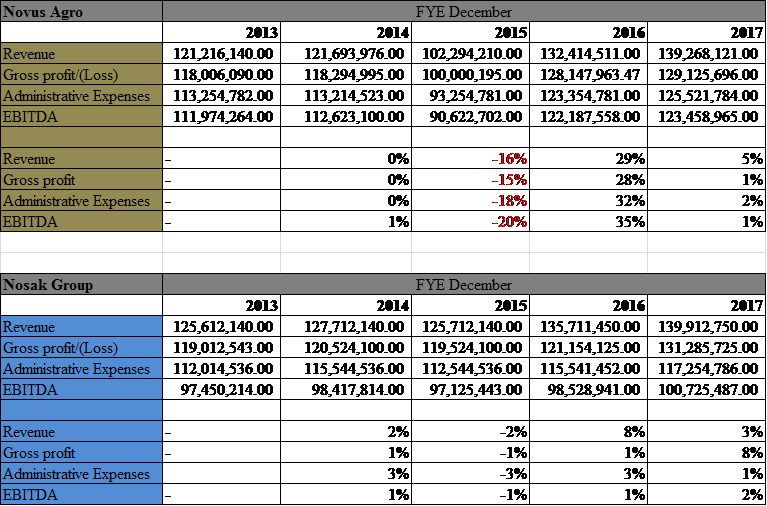
Task: Click the red -18% admin expenses cell
Action: click(x=471, y=201)
